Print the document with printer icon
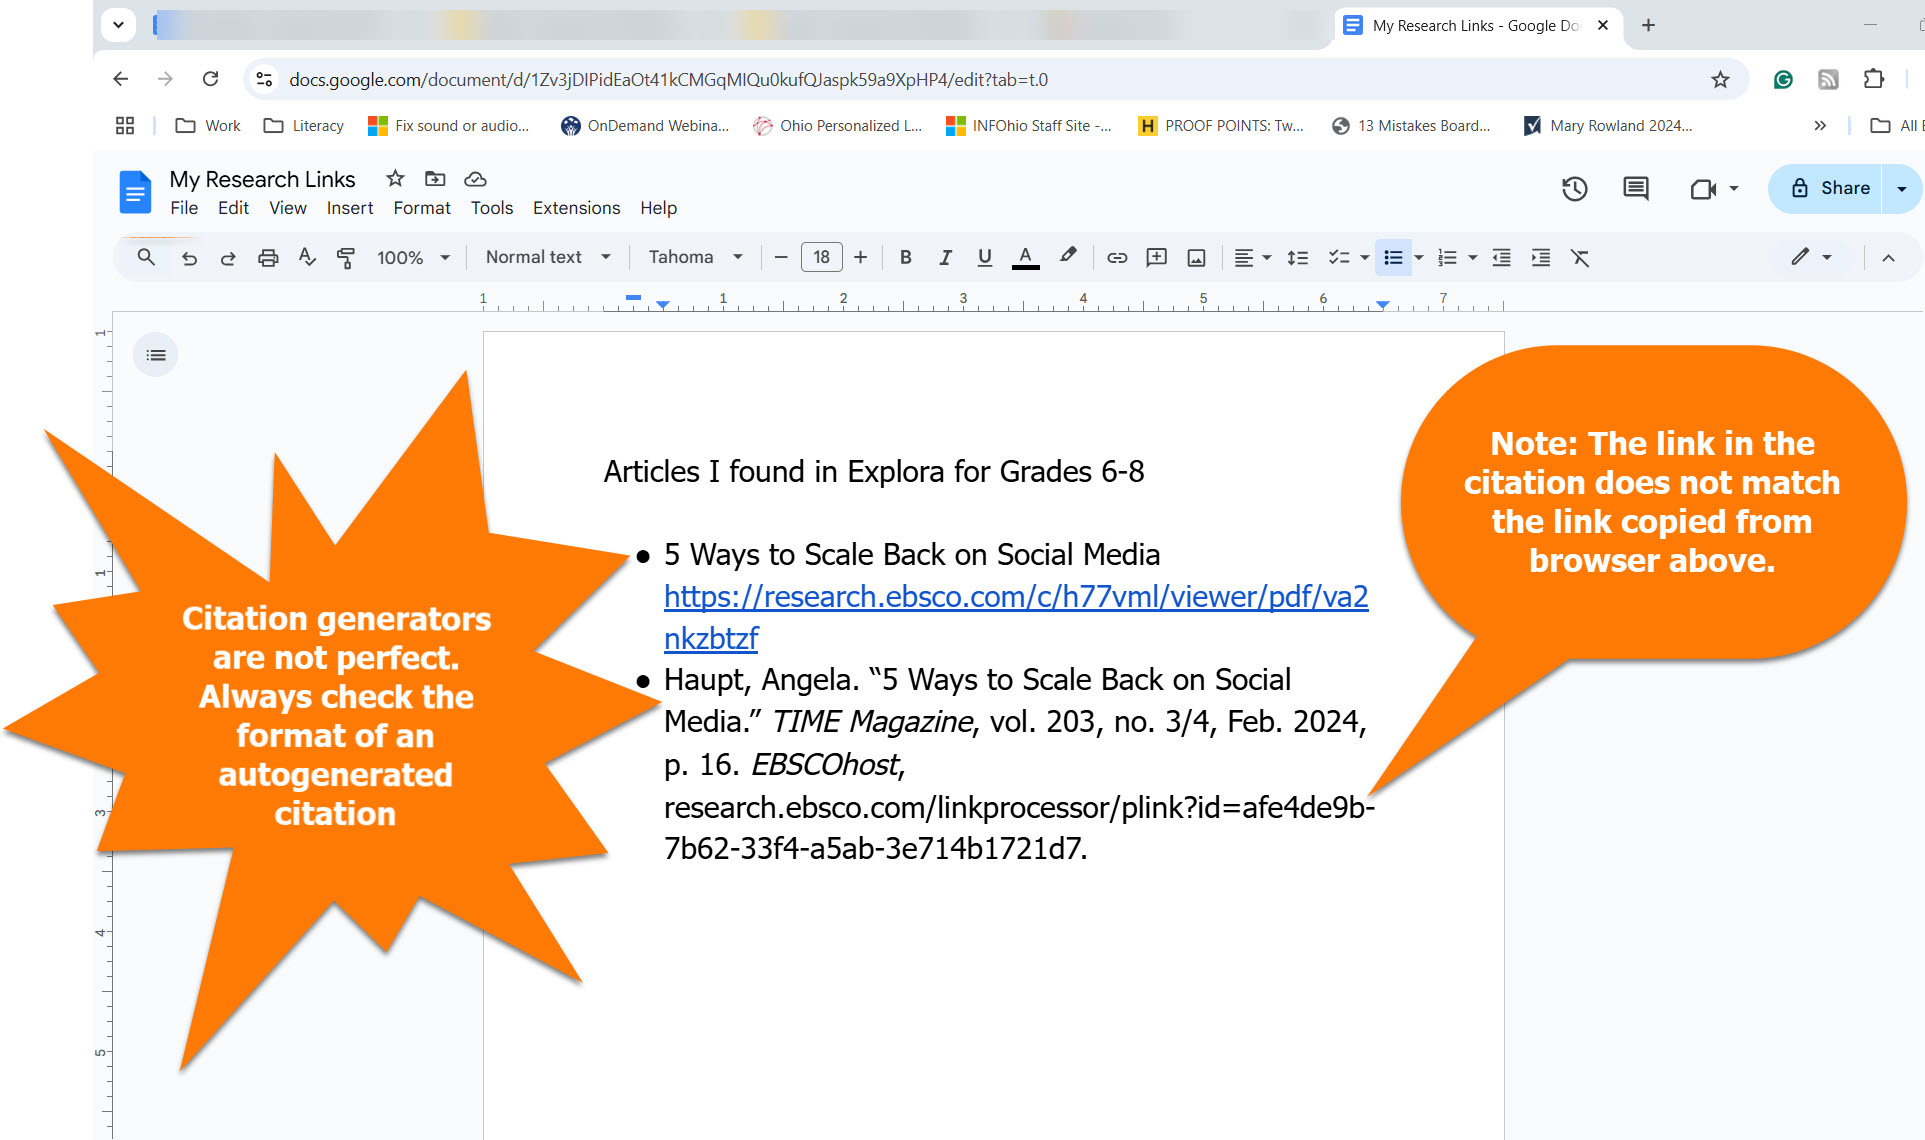Screen dimensions: 1925x1140 [x=268, y=257]
